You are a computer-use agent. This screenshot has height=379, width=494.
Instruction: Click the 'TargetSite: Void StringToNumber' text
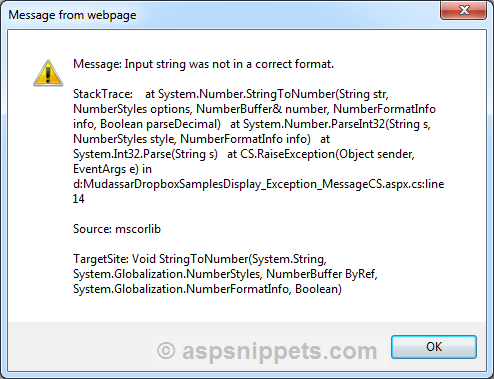pos(161,259)
